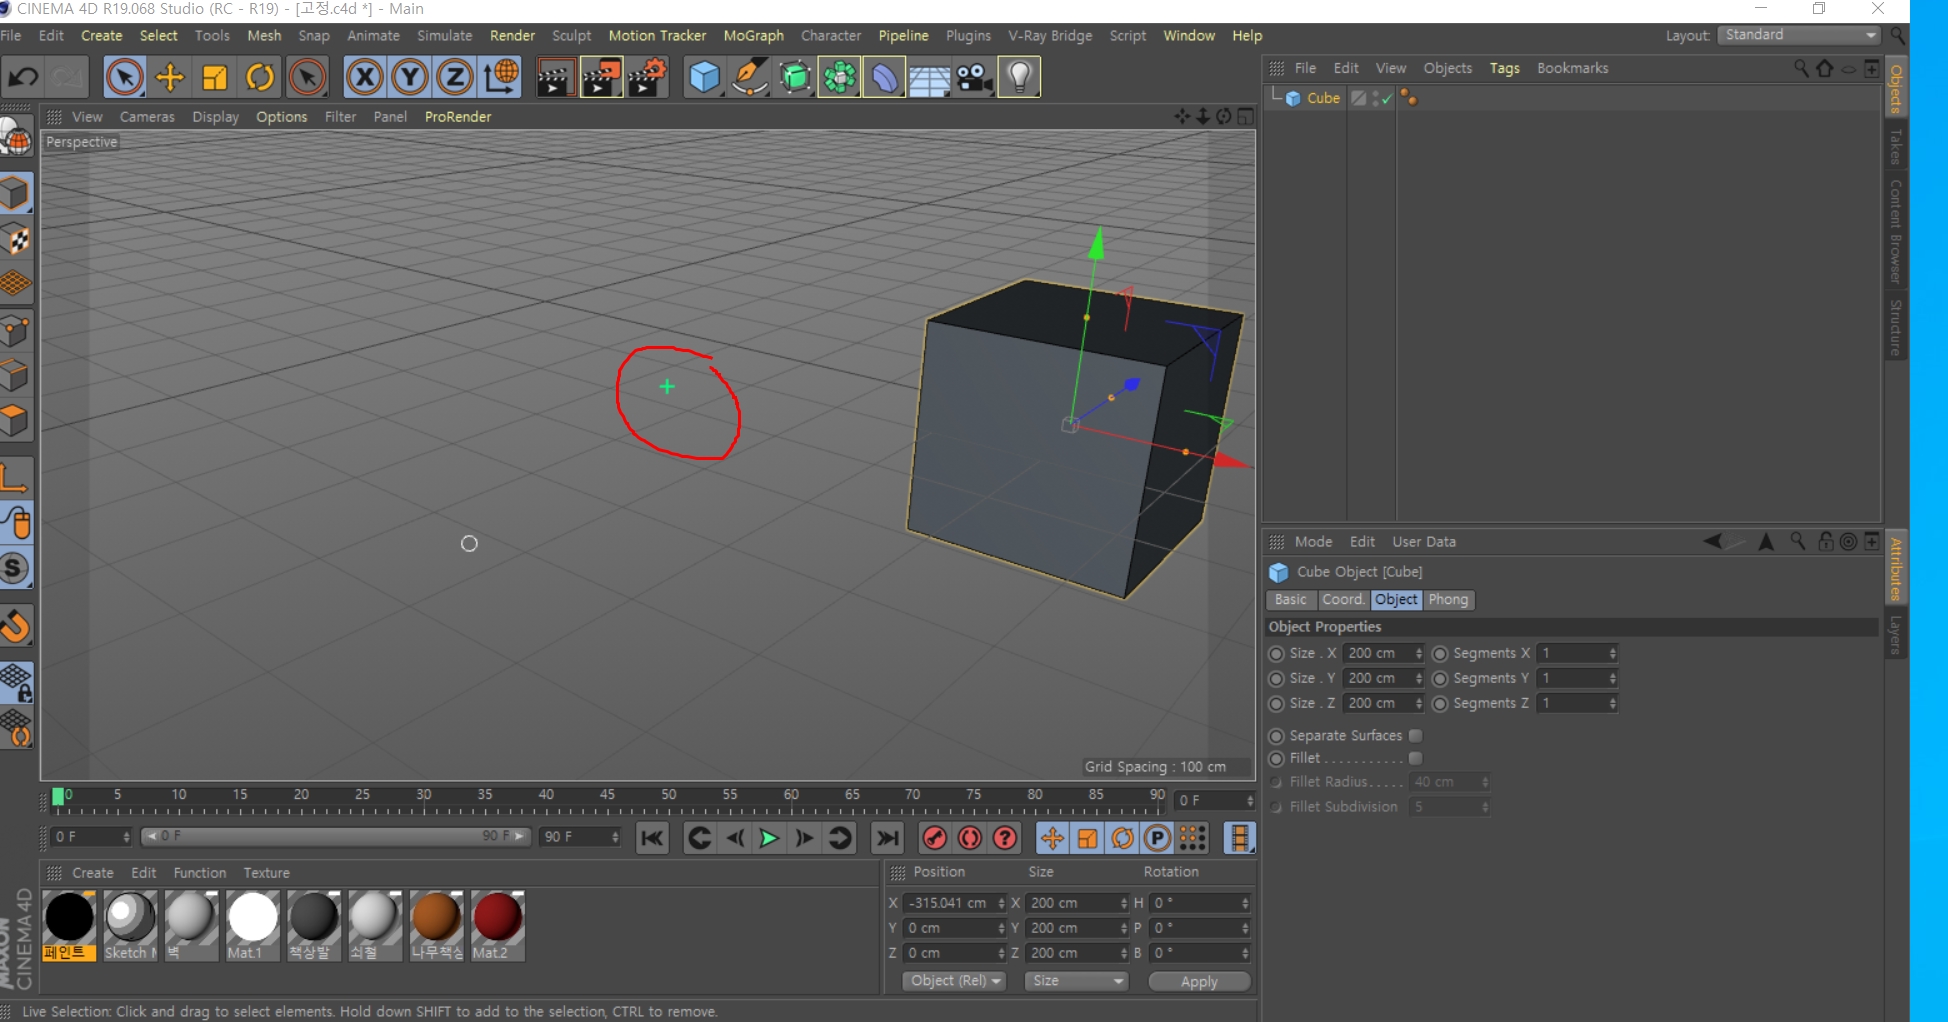
Task: Open the MoGraph menu
Action: click(x=753, y=35)
